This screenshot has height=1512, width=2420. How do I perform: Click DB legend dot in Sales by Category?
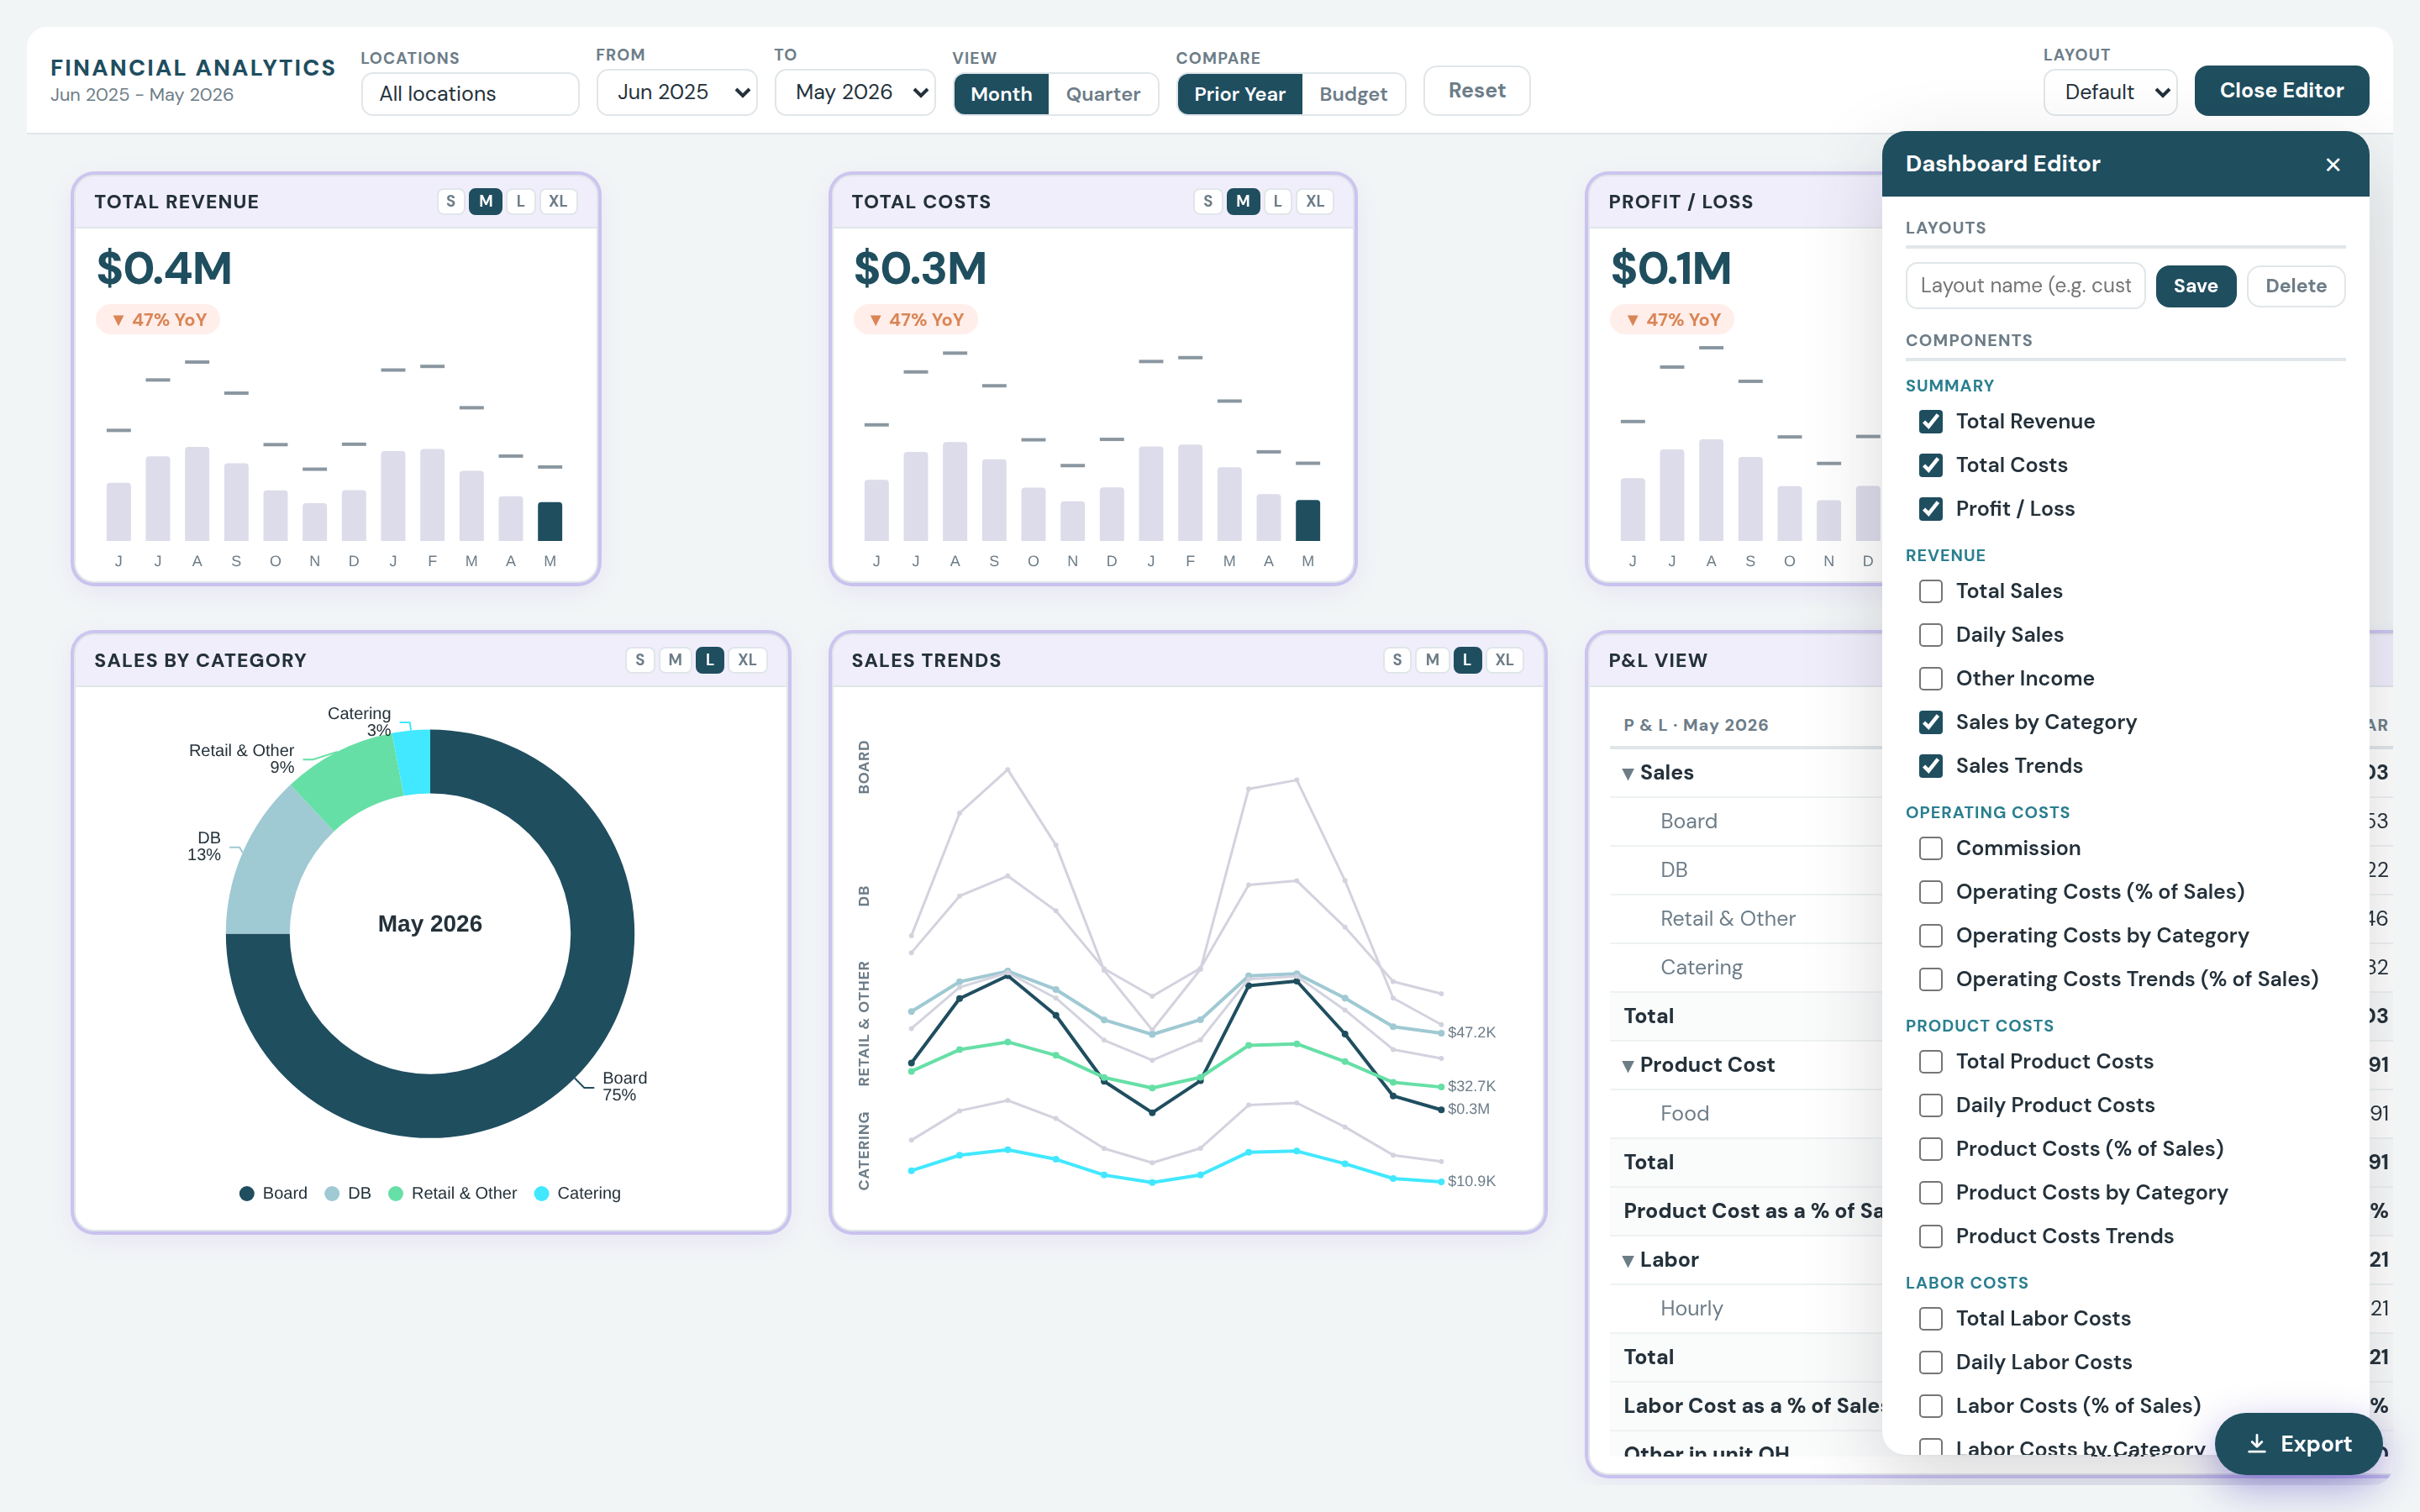(332, 1193)
